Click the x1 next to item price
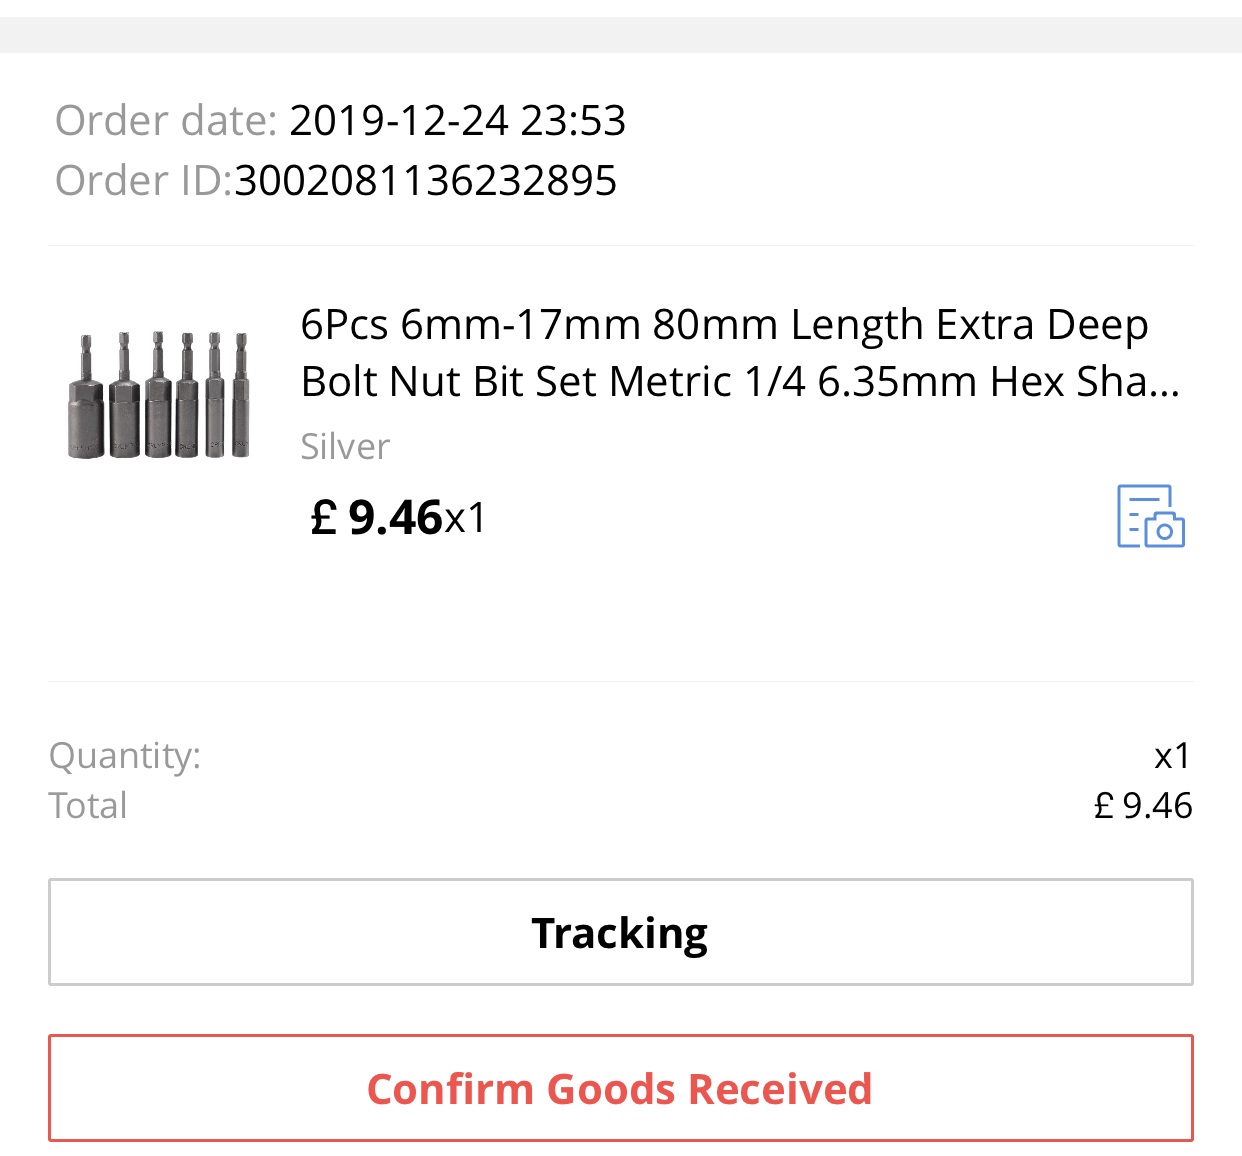The width and height of the screenshot is (1242, 1156). point(465,519)
